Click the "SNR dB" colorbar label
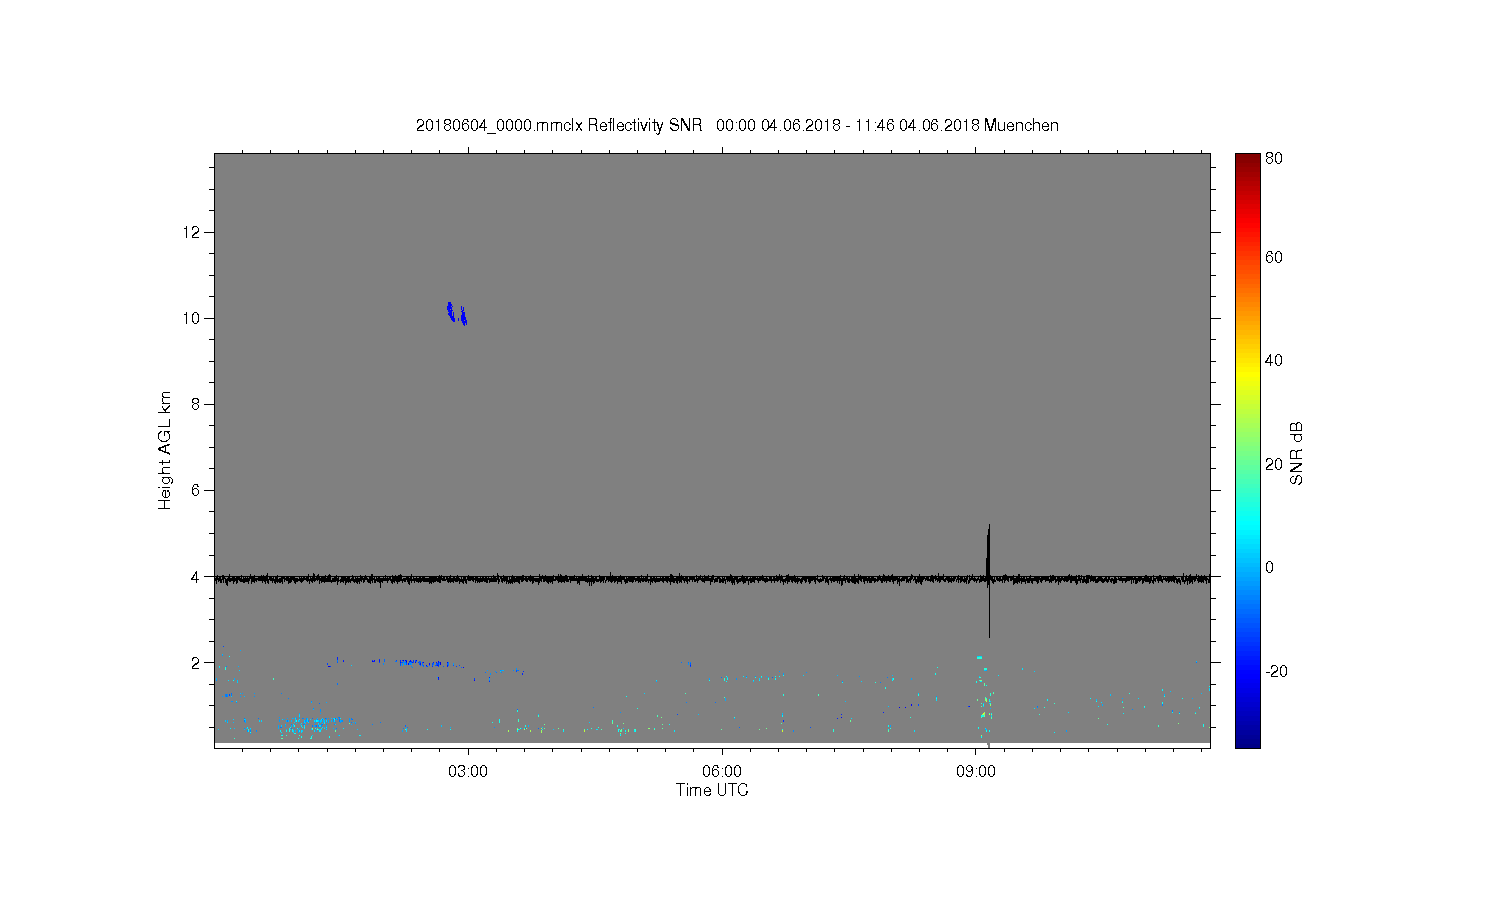 click(1296, 453)
